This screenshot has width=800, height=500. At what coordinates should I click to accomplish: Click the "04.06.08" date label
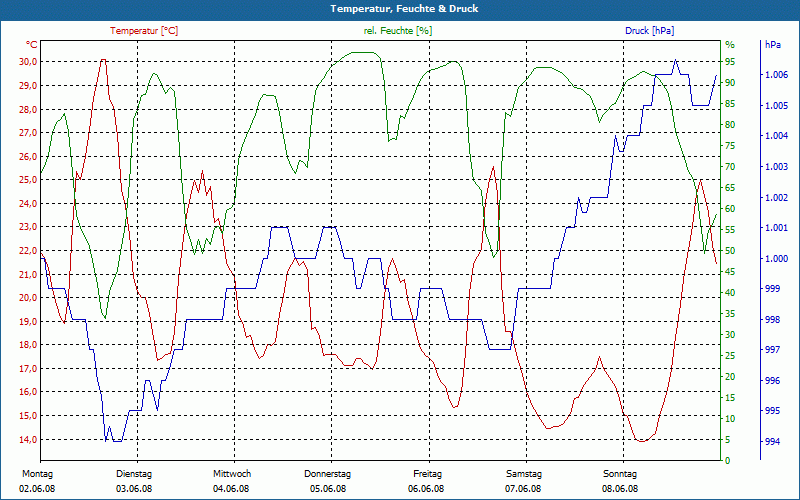[231, 489]
